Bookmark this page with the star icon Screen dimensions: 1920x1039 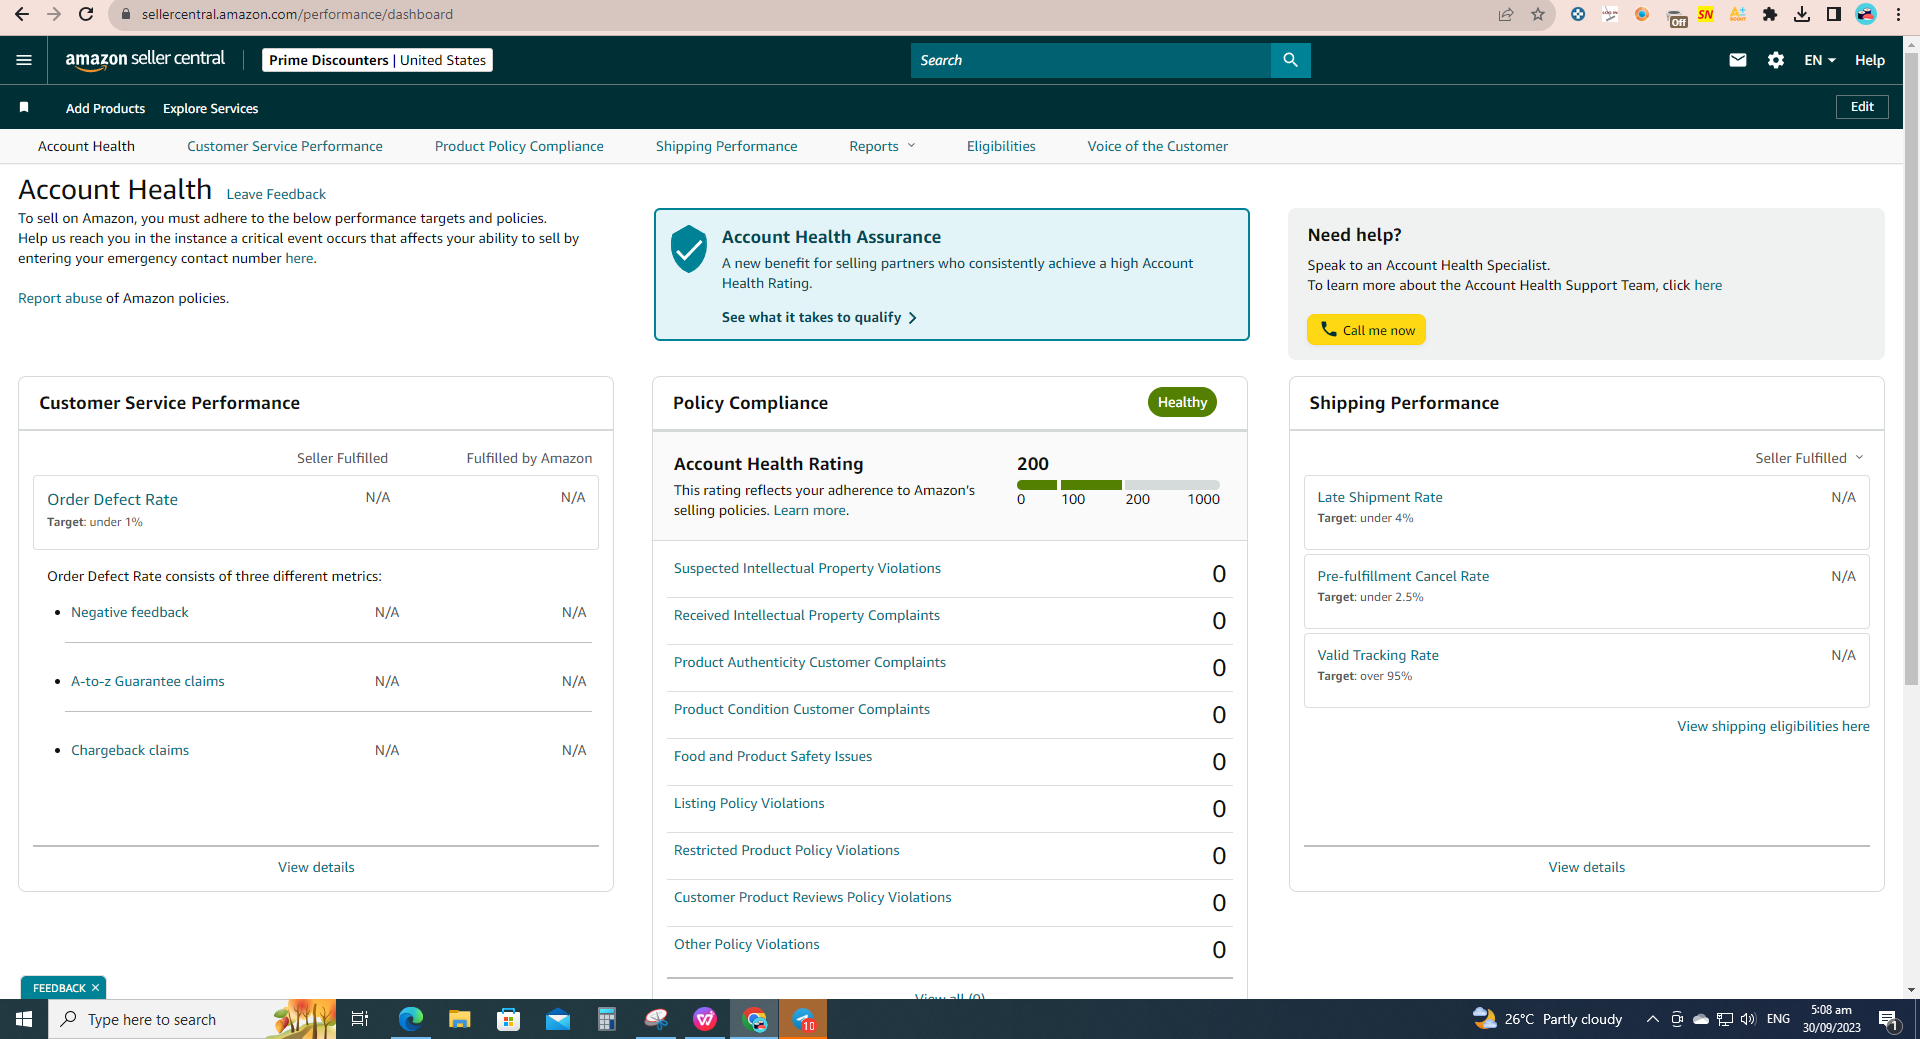(1538, 14)
